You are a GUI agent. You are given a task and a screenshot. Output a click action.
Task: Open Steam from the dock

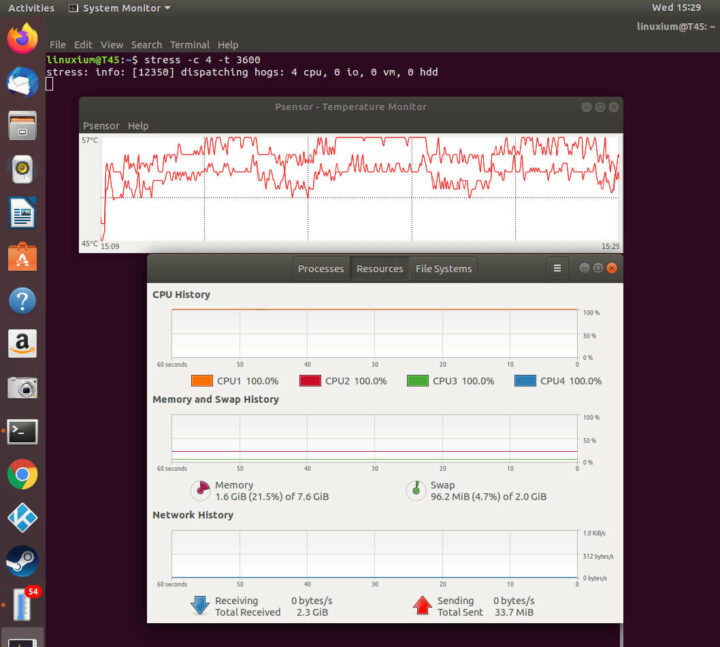[x=22, y=561]
